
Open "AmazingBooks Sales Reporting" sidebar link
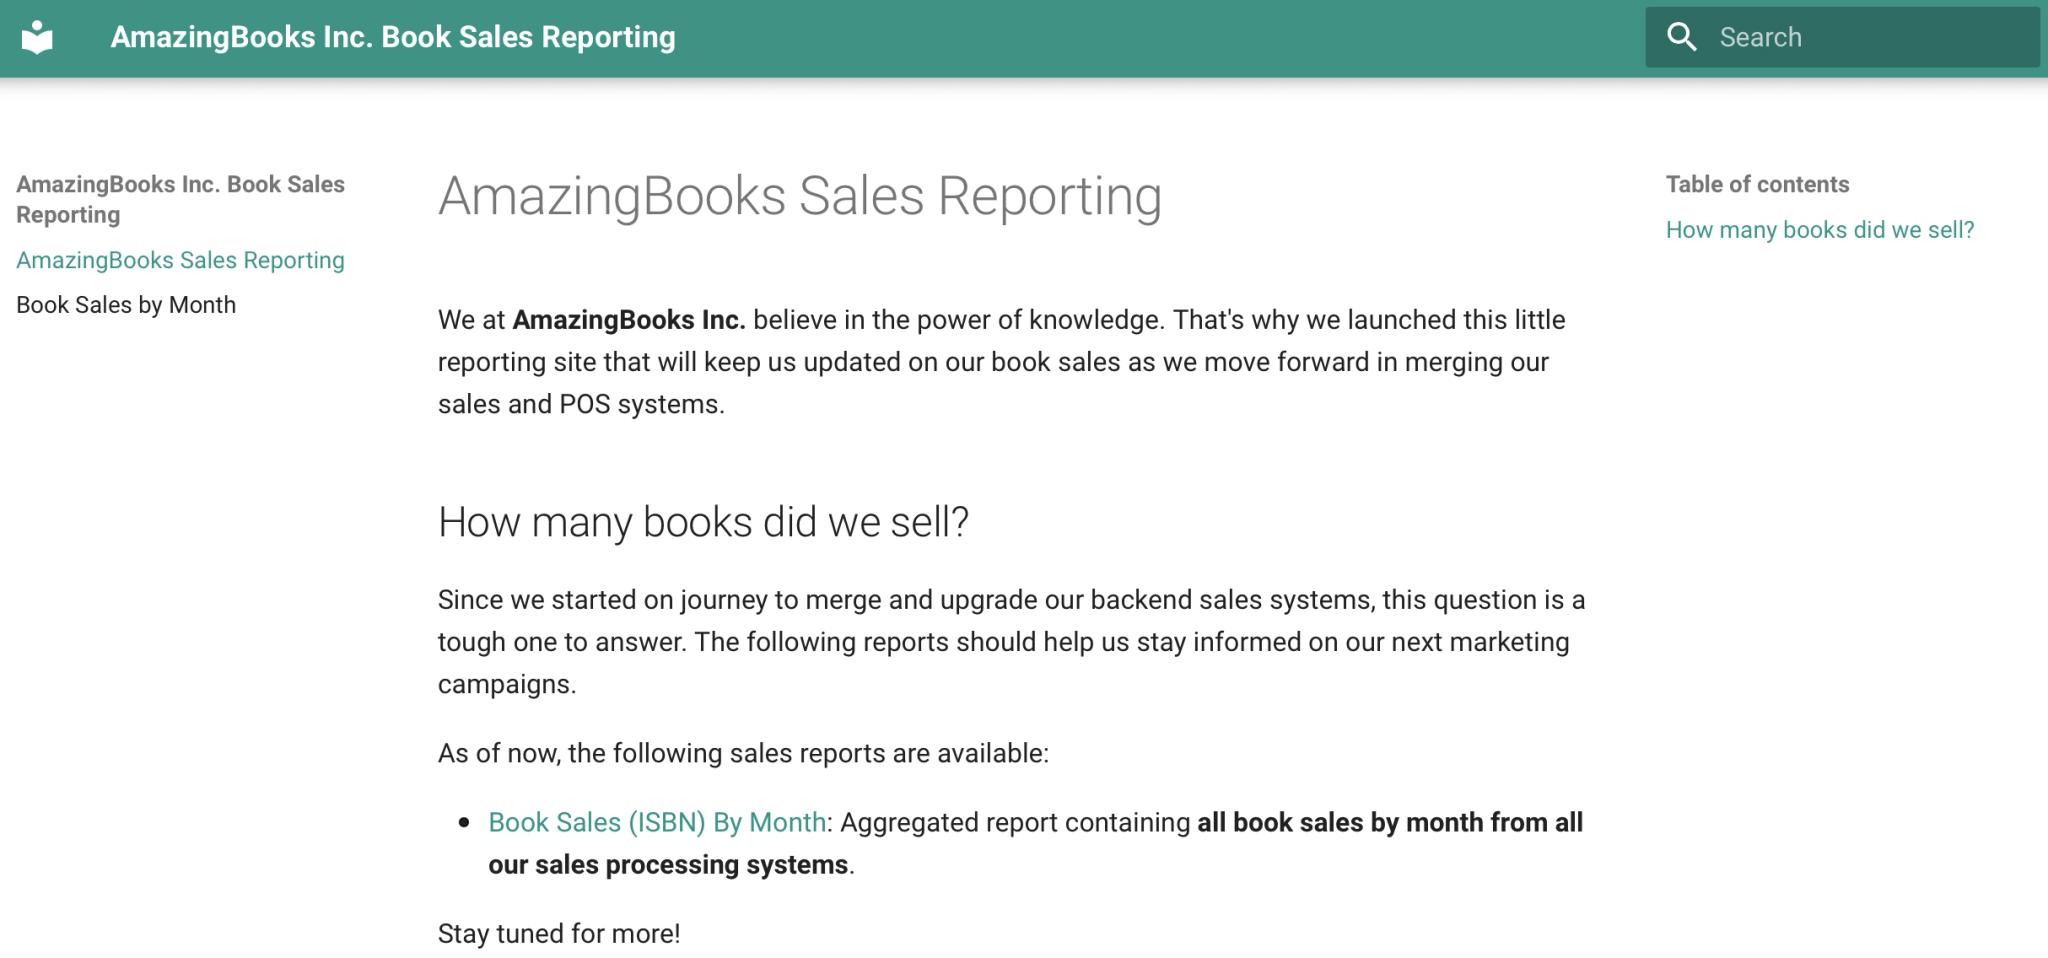coord(180,260)
